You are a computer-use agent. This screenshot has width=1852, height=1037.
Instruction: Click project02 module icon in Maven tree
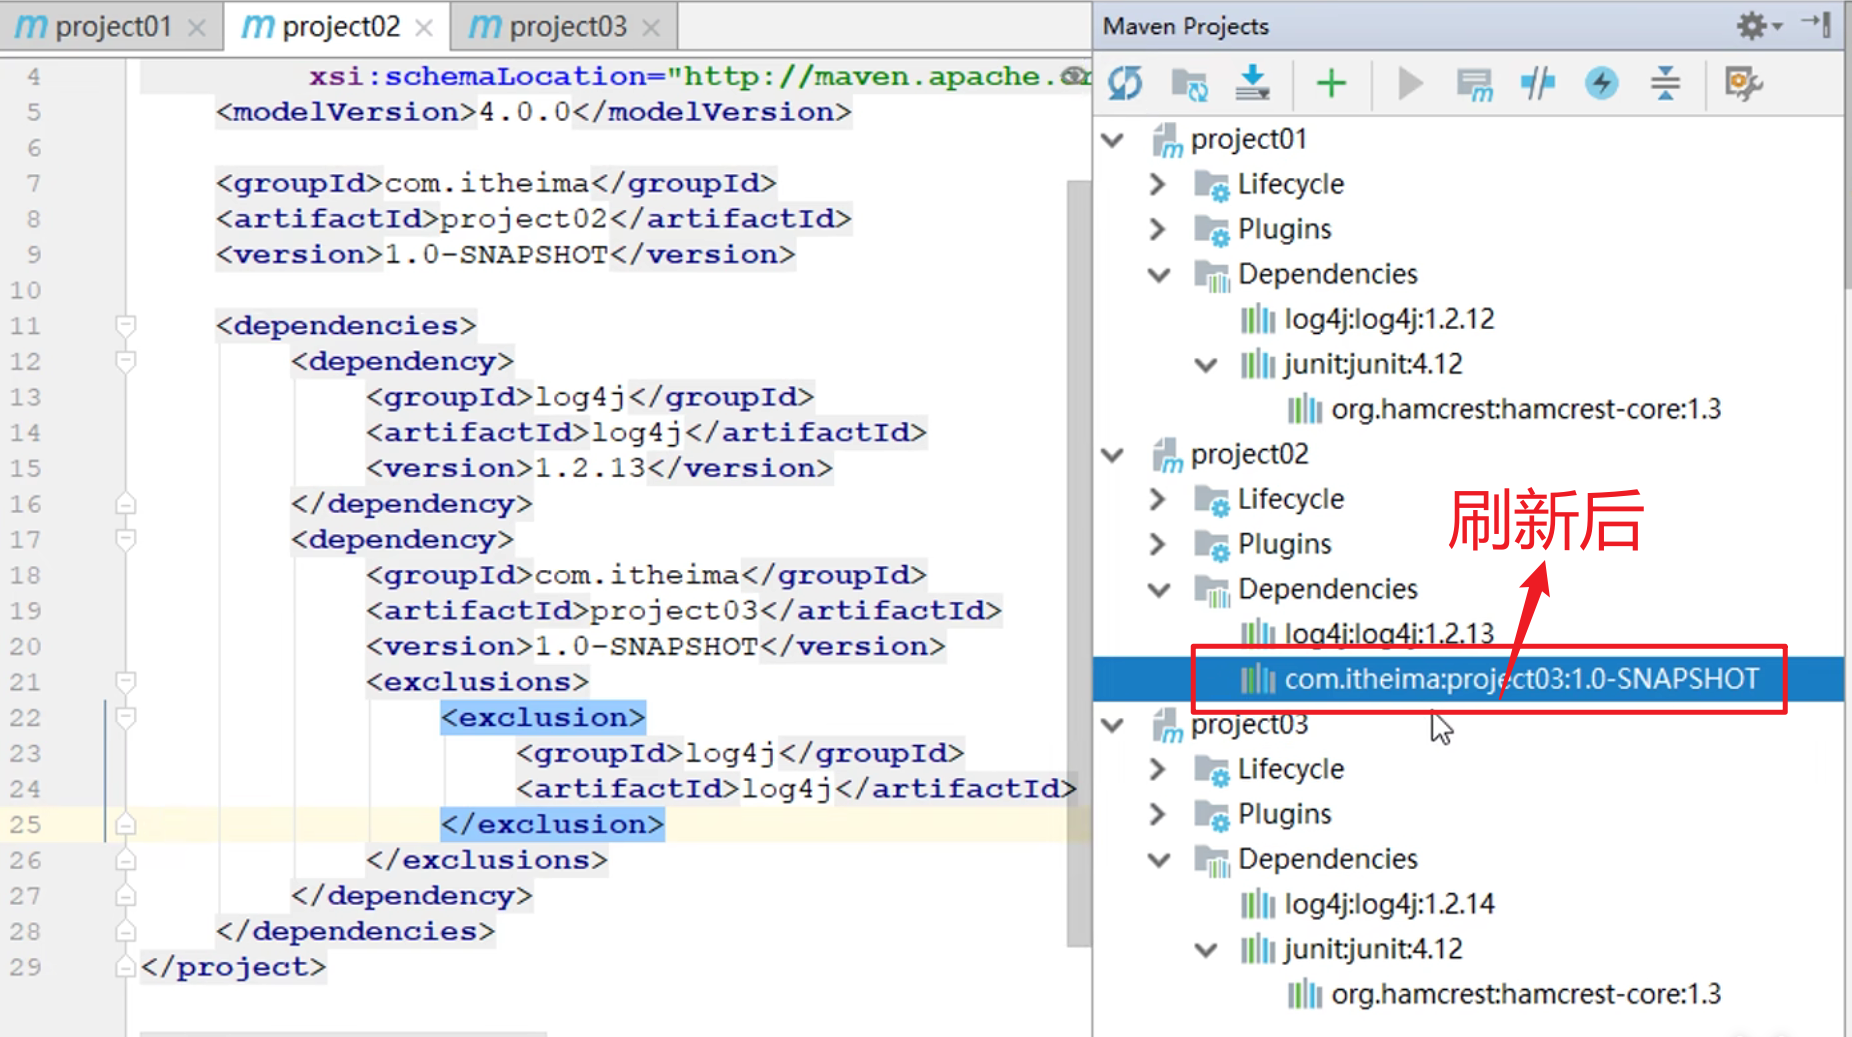pos(1166,455)
